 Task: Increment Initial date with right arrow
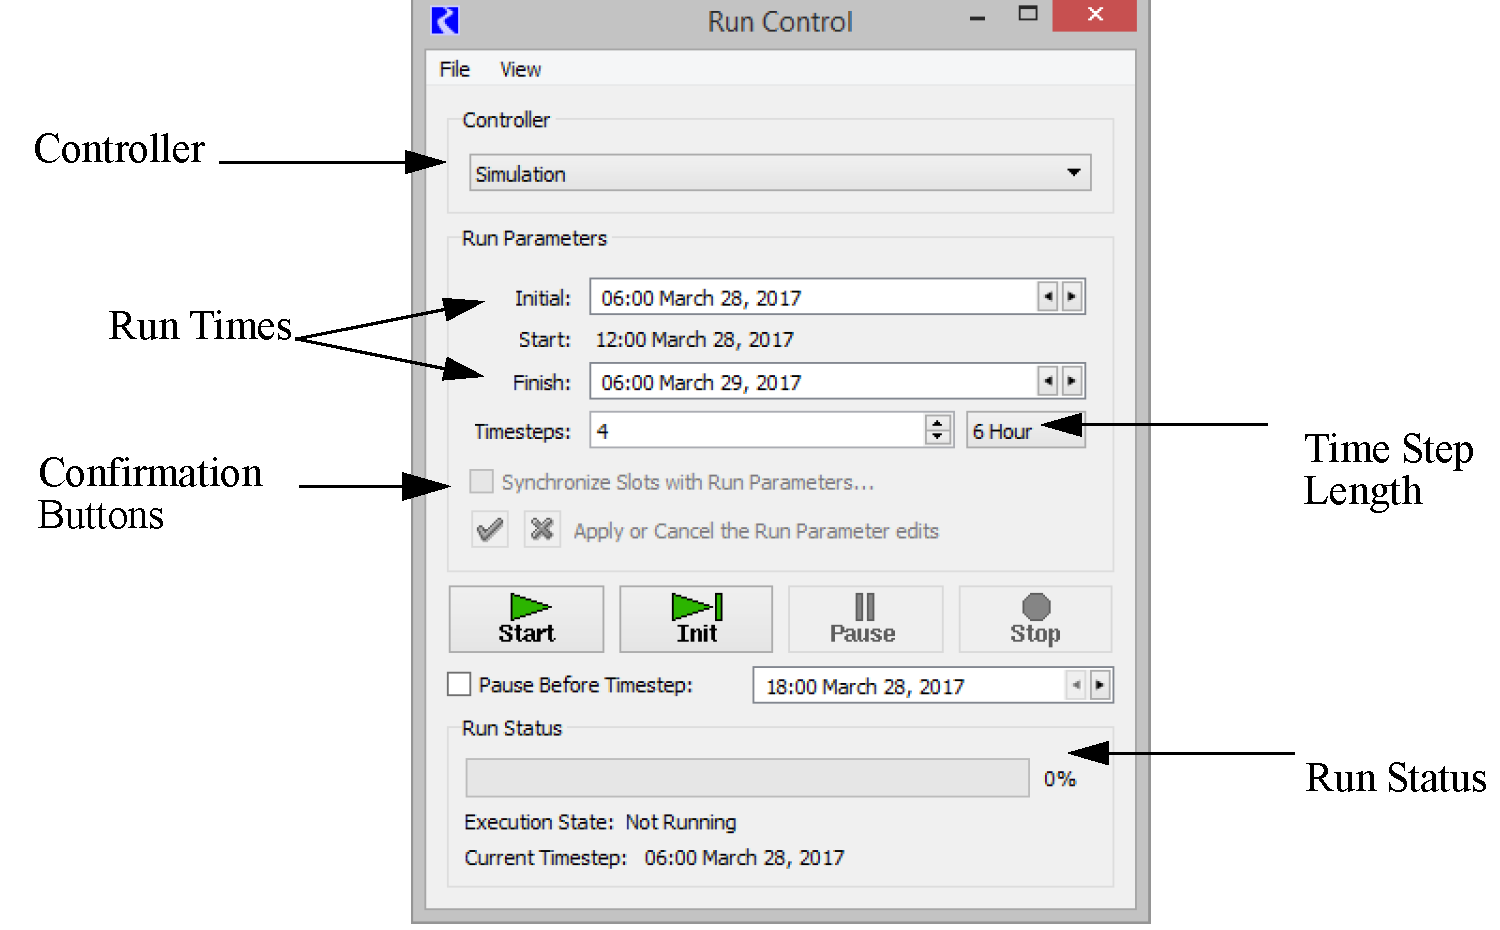point(1072,297)
